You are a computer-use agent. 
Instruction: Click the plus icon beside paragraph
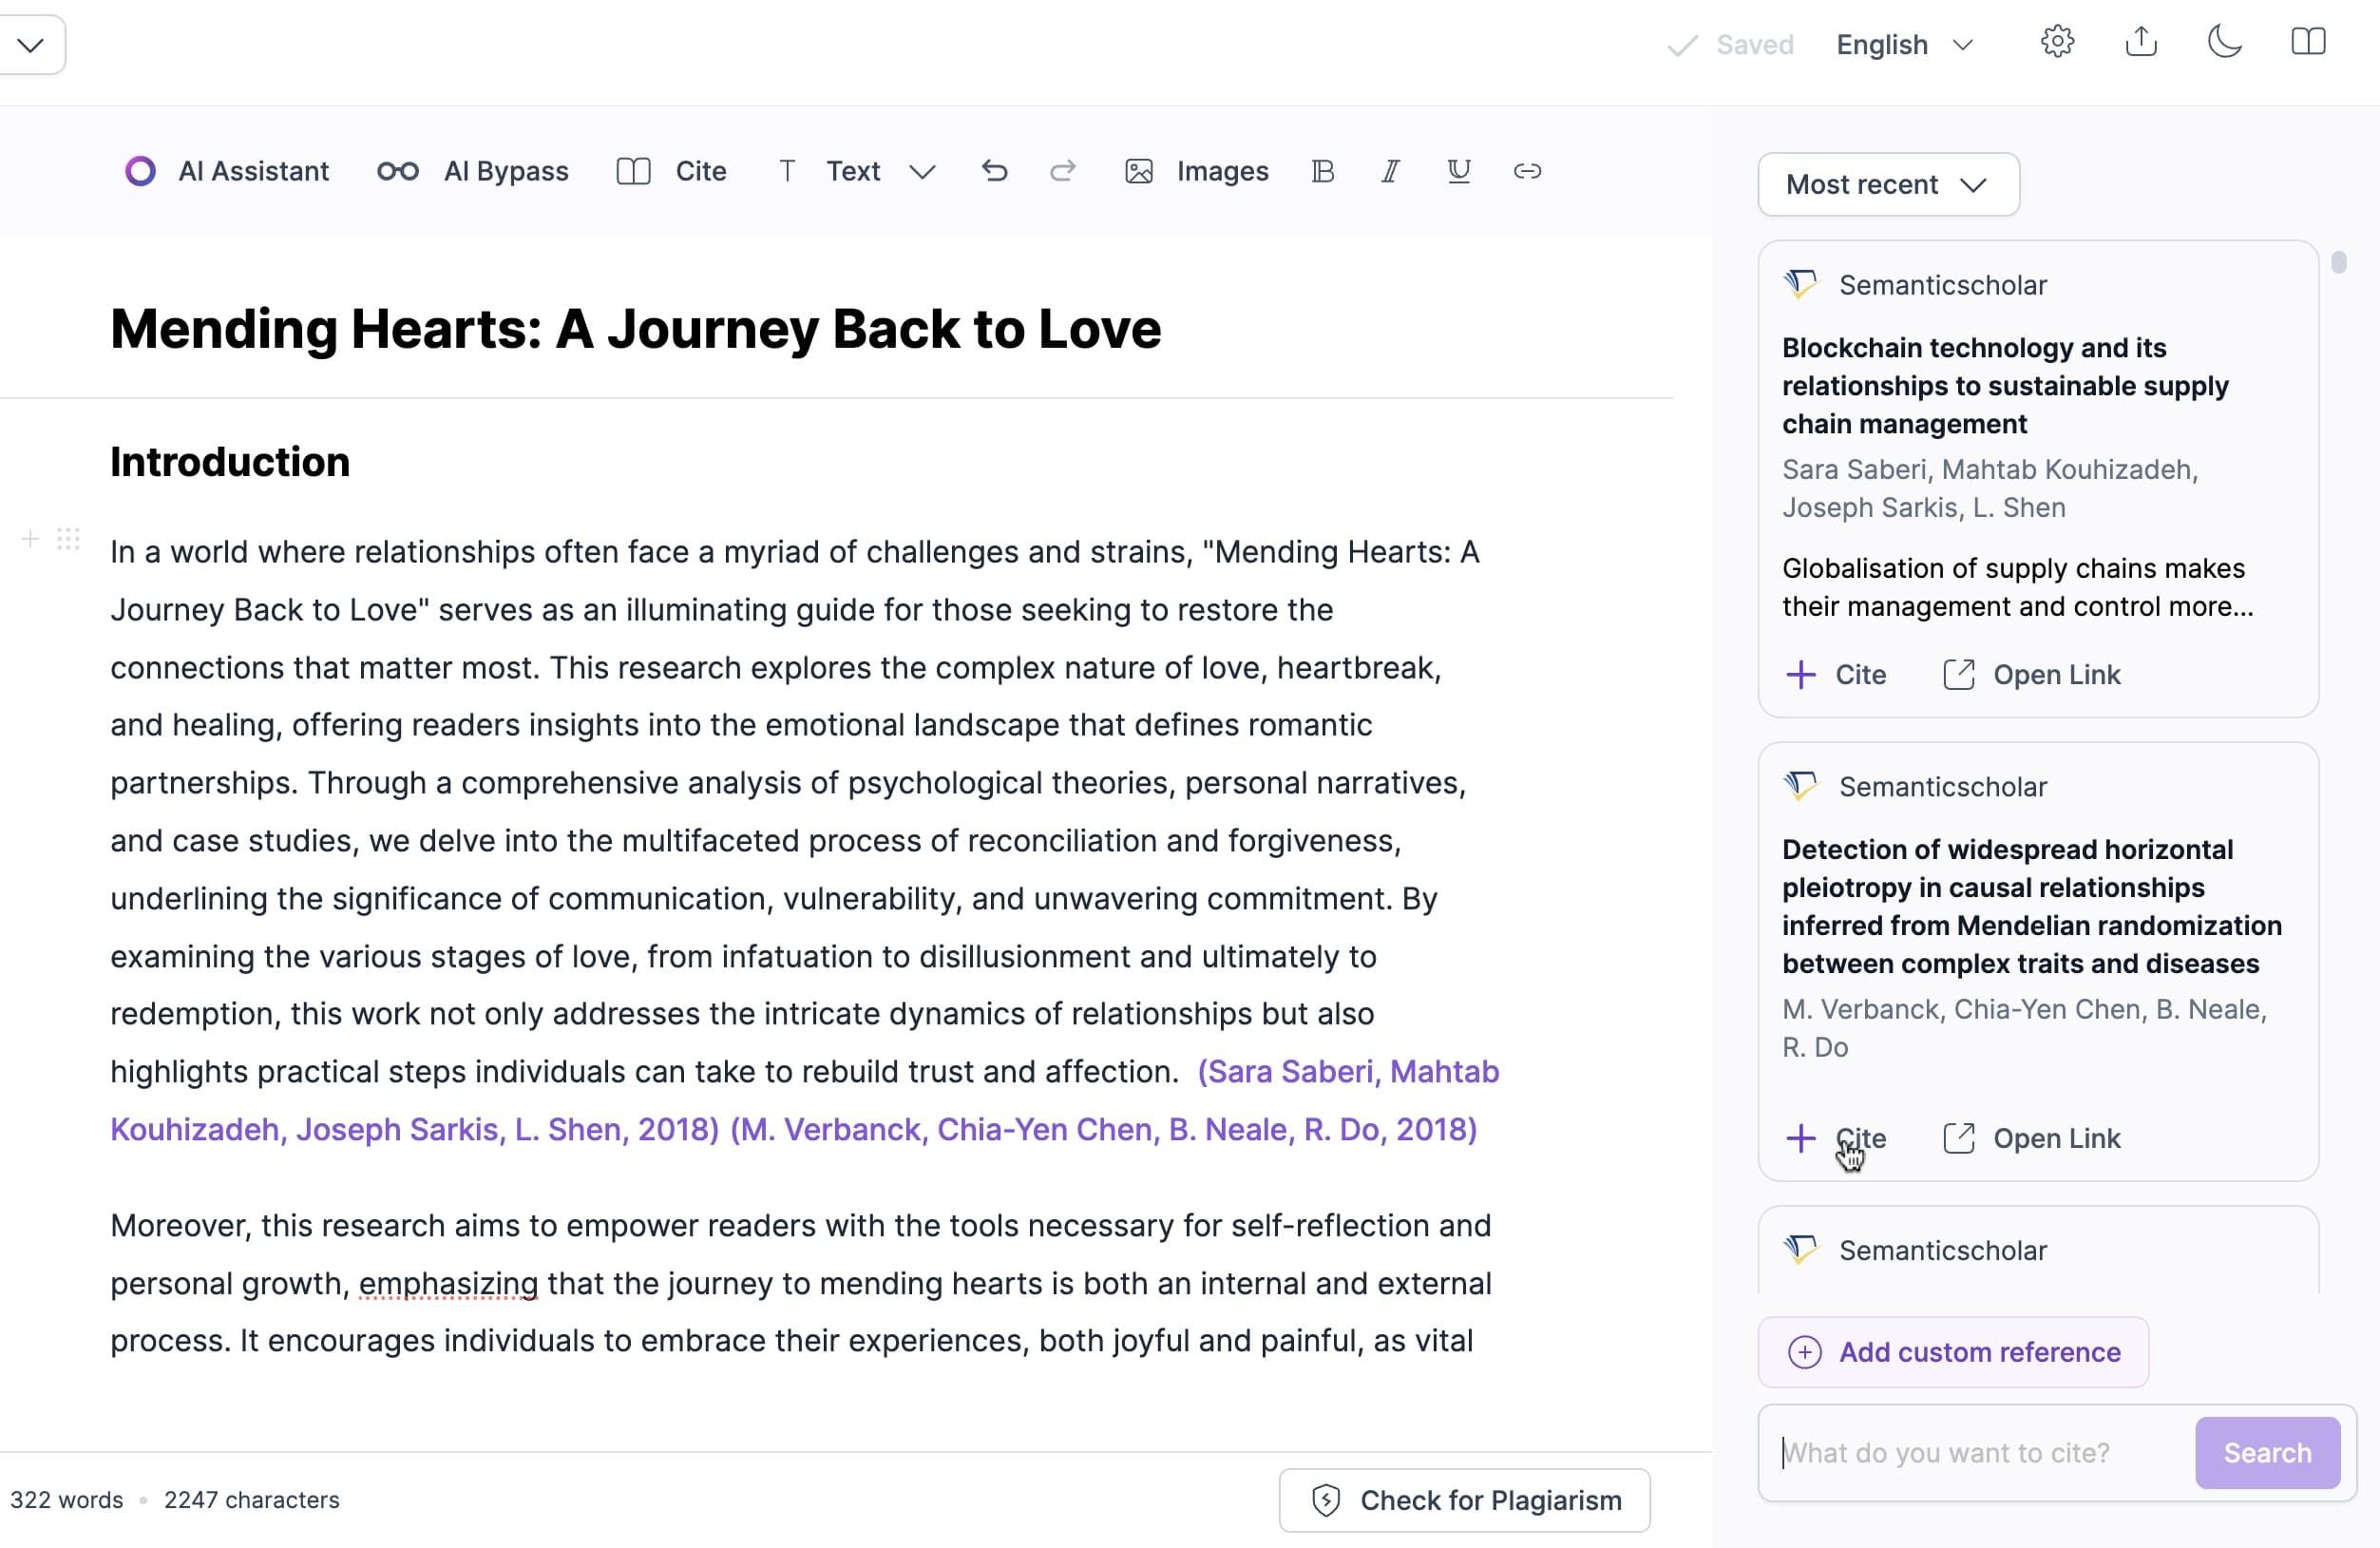30,540
